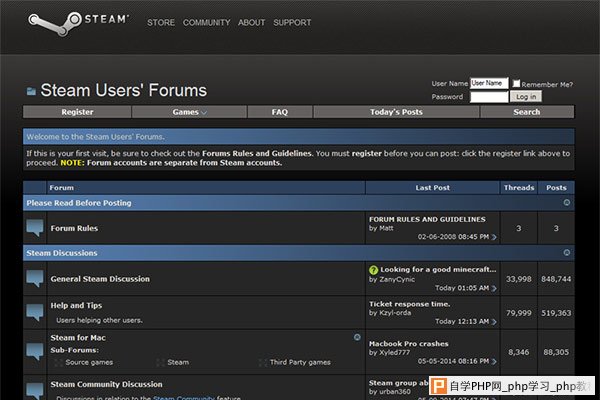
Task: Open General Steam Discussion forum
Action: [100, 279]
